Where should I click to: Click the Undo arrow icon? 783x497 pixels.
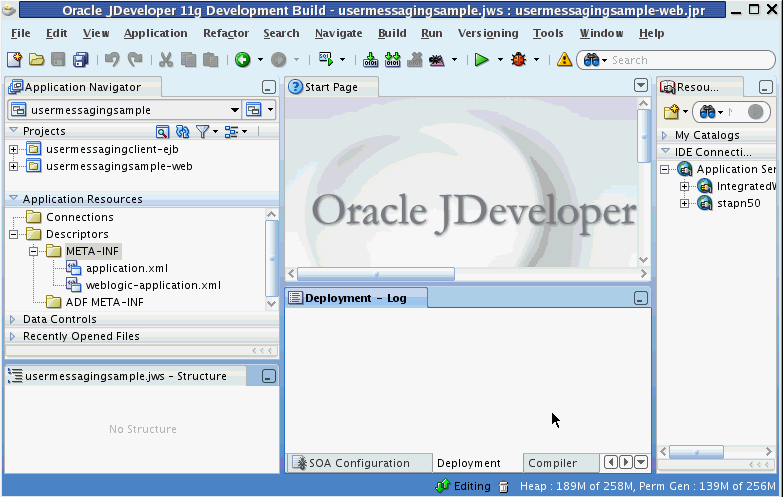pyautogui.click(x=112, y=60)
